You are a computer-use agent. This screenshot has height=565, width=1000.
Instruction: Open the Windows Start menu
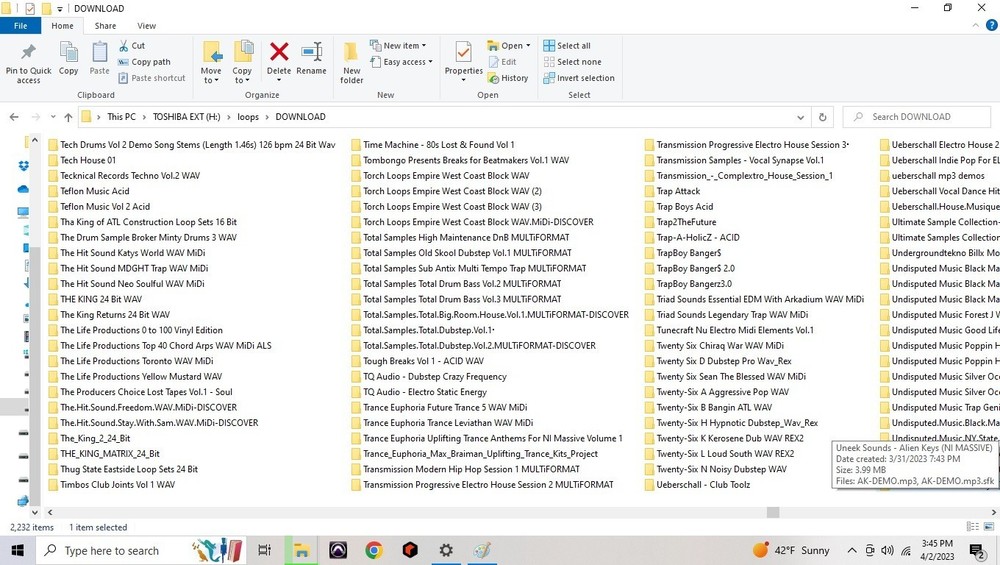click(17, 550)
